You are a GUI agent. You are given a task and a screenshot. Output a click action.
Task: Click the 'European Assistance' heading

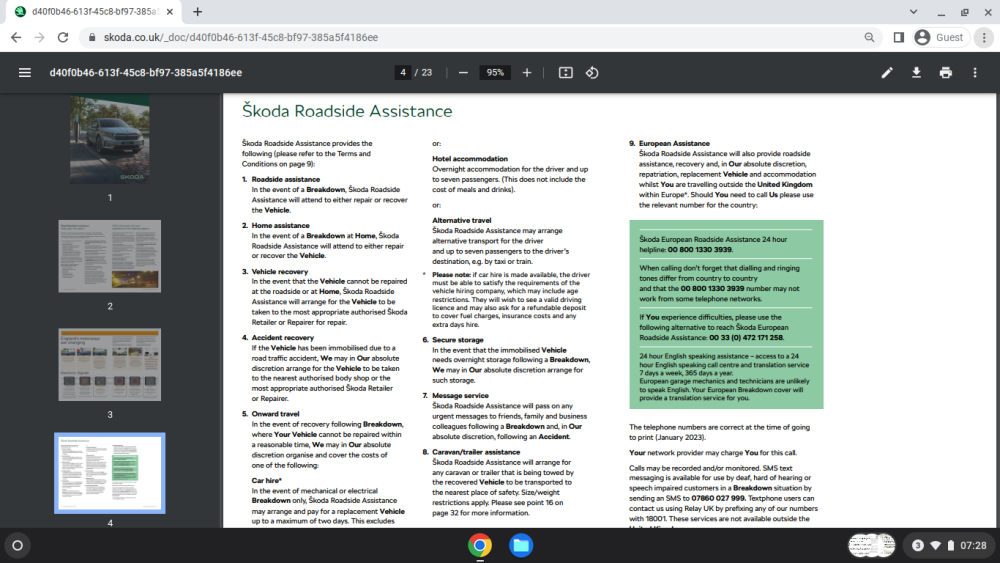(x=674, y=143)
